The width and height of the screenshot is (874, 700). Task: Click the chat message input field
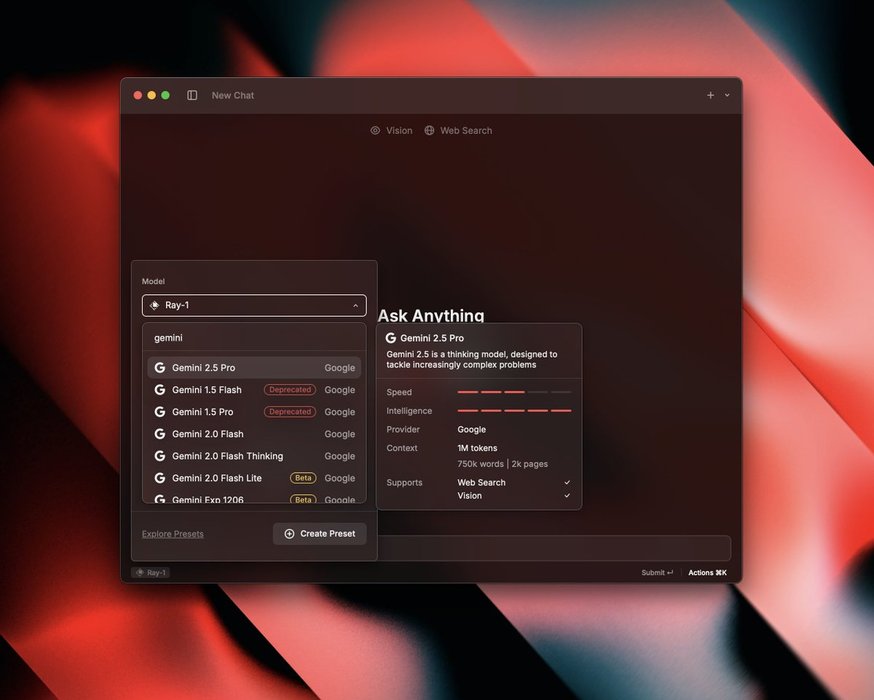(x=554, y=548)
